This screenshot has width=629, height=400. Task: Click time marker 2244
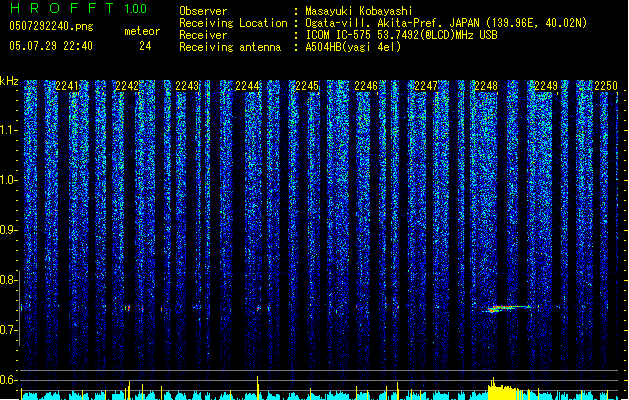tap(247, 86)
